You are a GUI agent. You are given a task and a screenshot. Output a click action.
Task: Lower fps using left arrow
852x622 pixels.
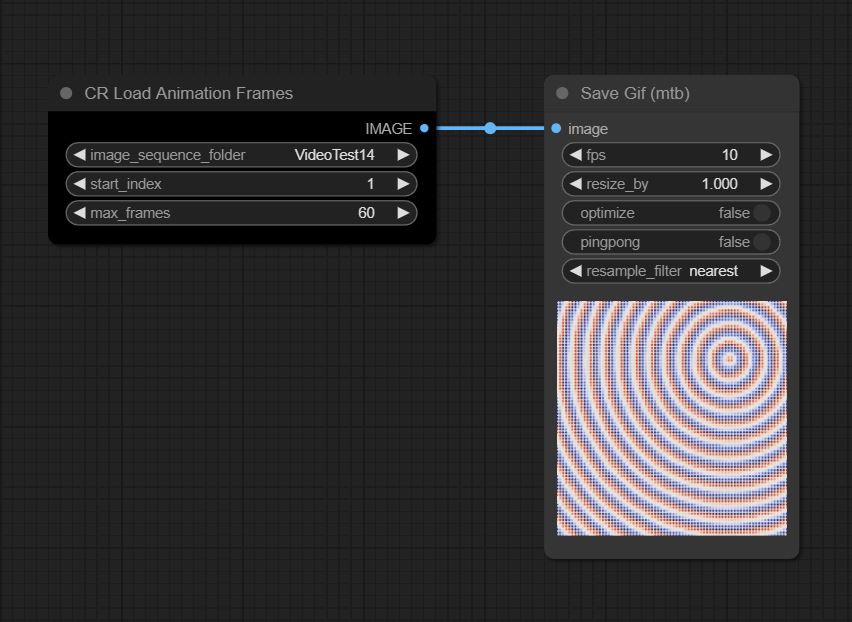575,155
